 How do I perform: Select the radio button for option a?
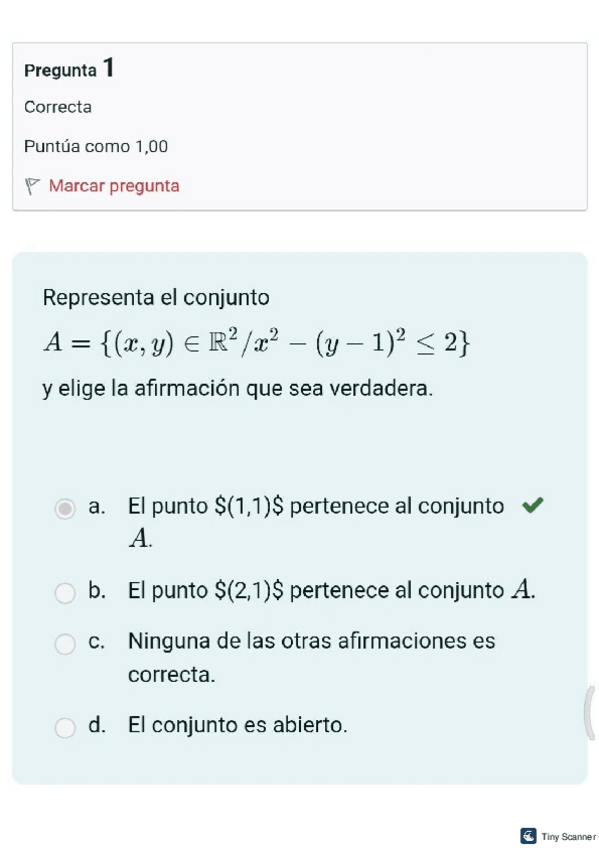[x=65, y=508]
